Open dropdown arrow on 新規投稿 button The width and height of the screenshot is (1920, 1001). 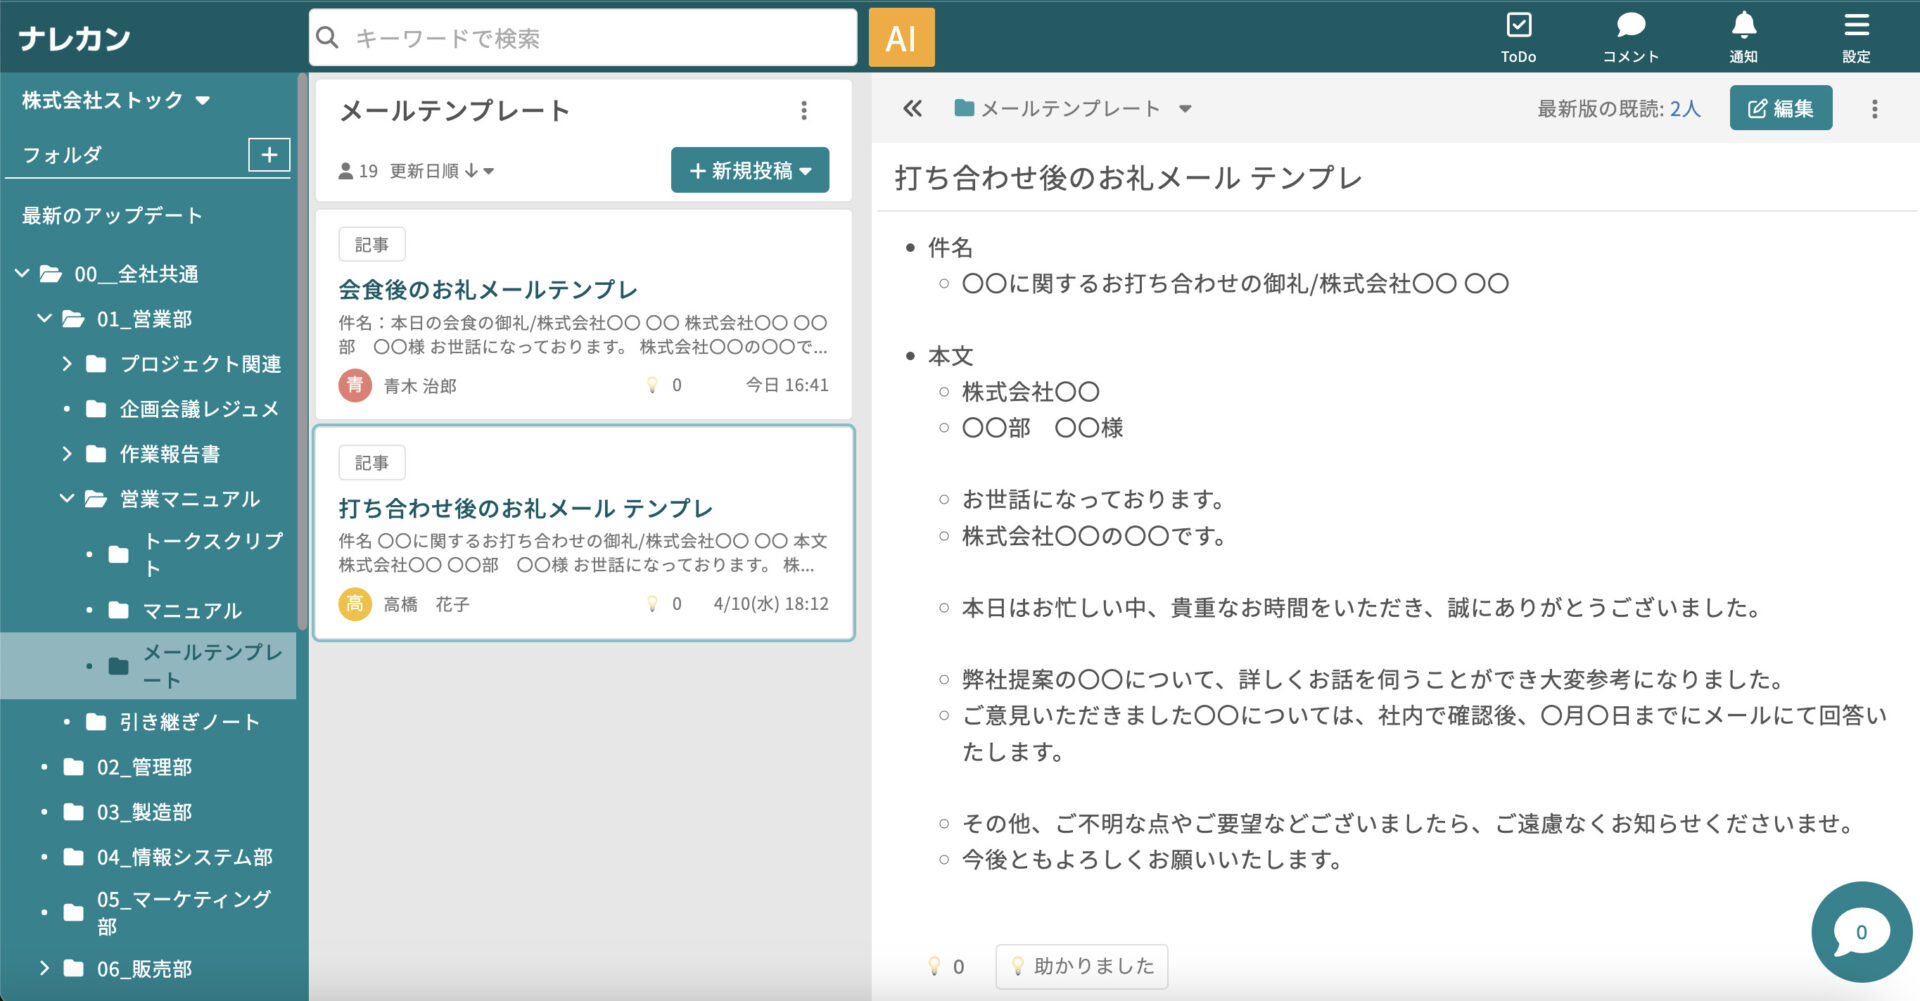[806, 171]
